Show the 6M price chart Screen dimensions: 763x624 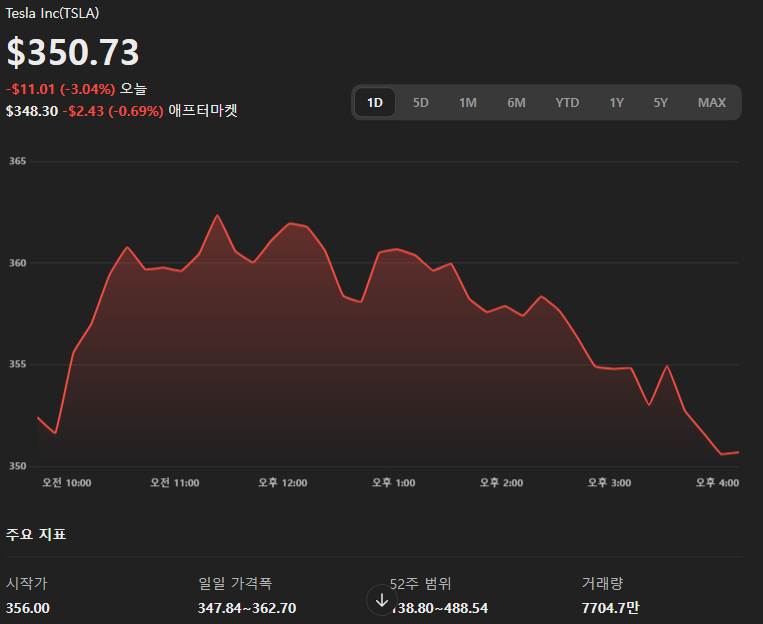pyautogui.click(x=516, y=103)
